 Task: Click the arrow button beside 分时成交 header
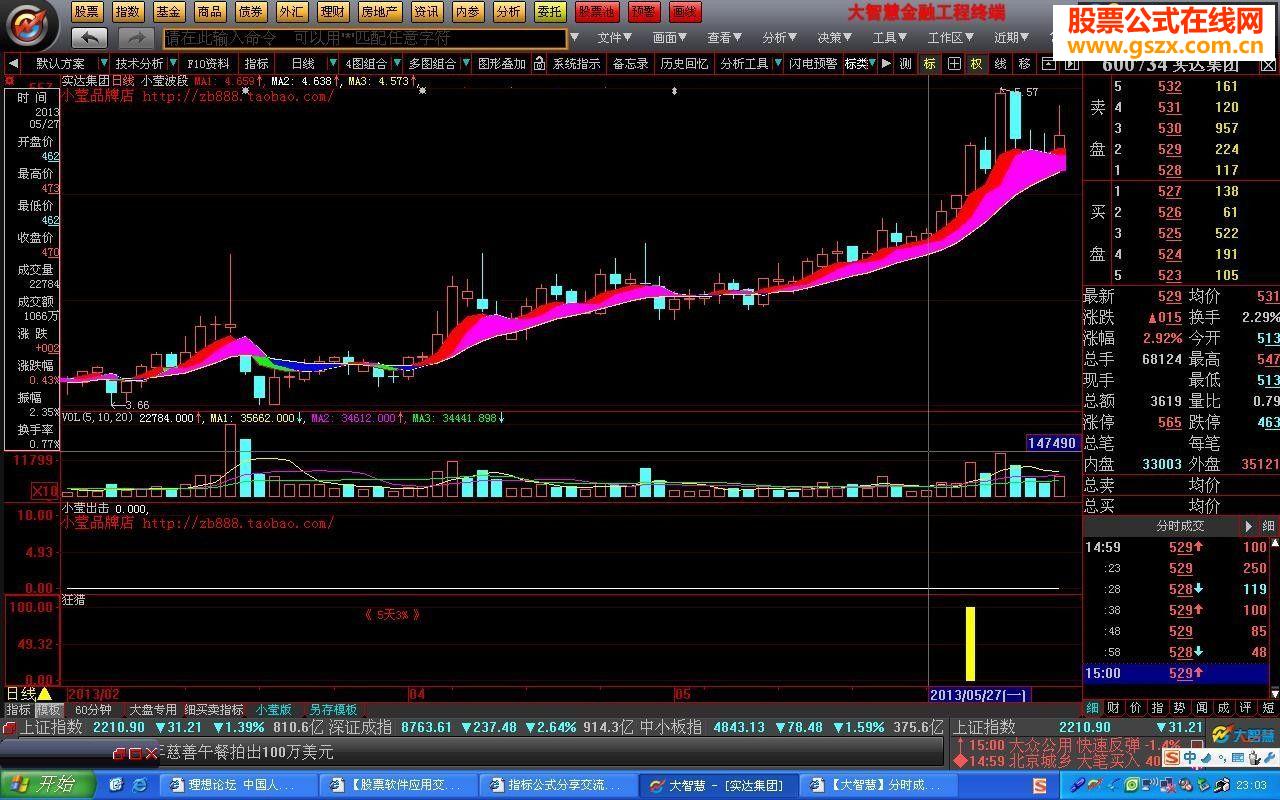tap(1249, 526)
